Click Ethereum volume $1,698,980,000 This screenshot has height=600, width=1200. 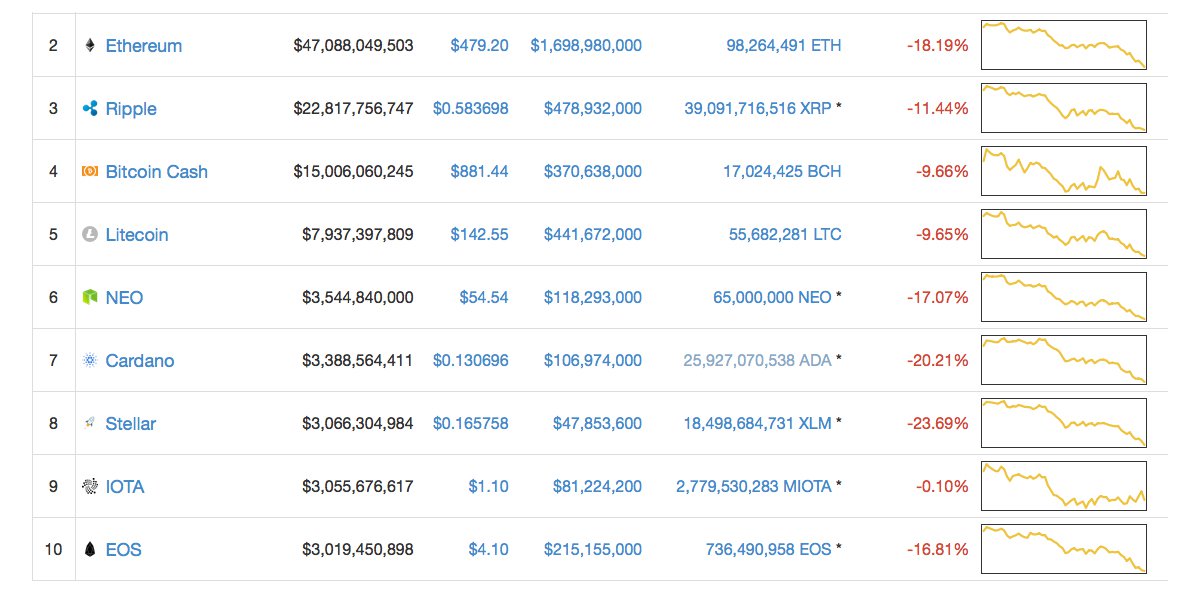[586, 45]
